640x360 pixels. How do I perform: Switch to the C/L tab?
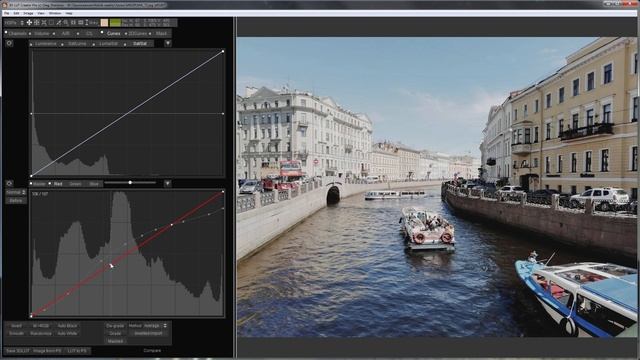pyautogui.click(x=89, y=33)
